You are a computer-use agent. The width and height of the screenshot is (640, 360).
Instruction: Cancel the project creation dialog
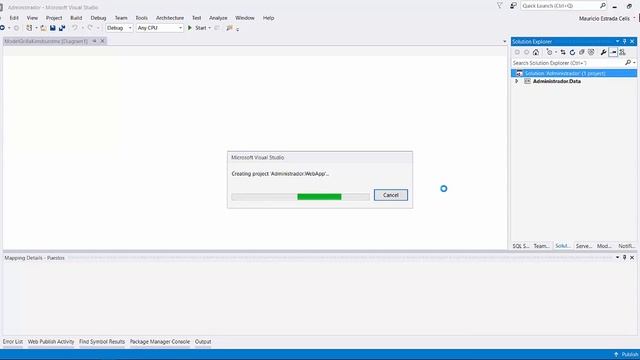391,195
